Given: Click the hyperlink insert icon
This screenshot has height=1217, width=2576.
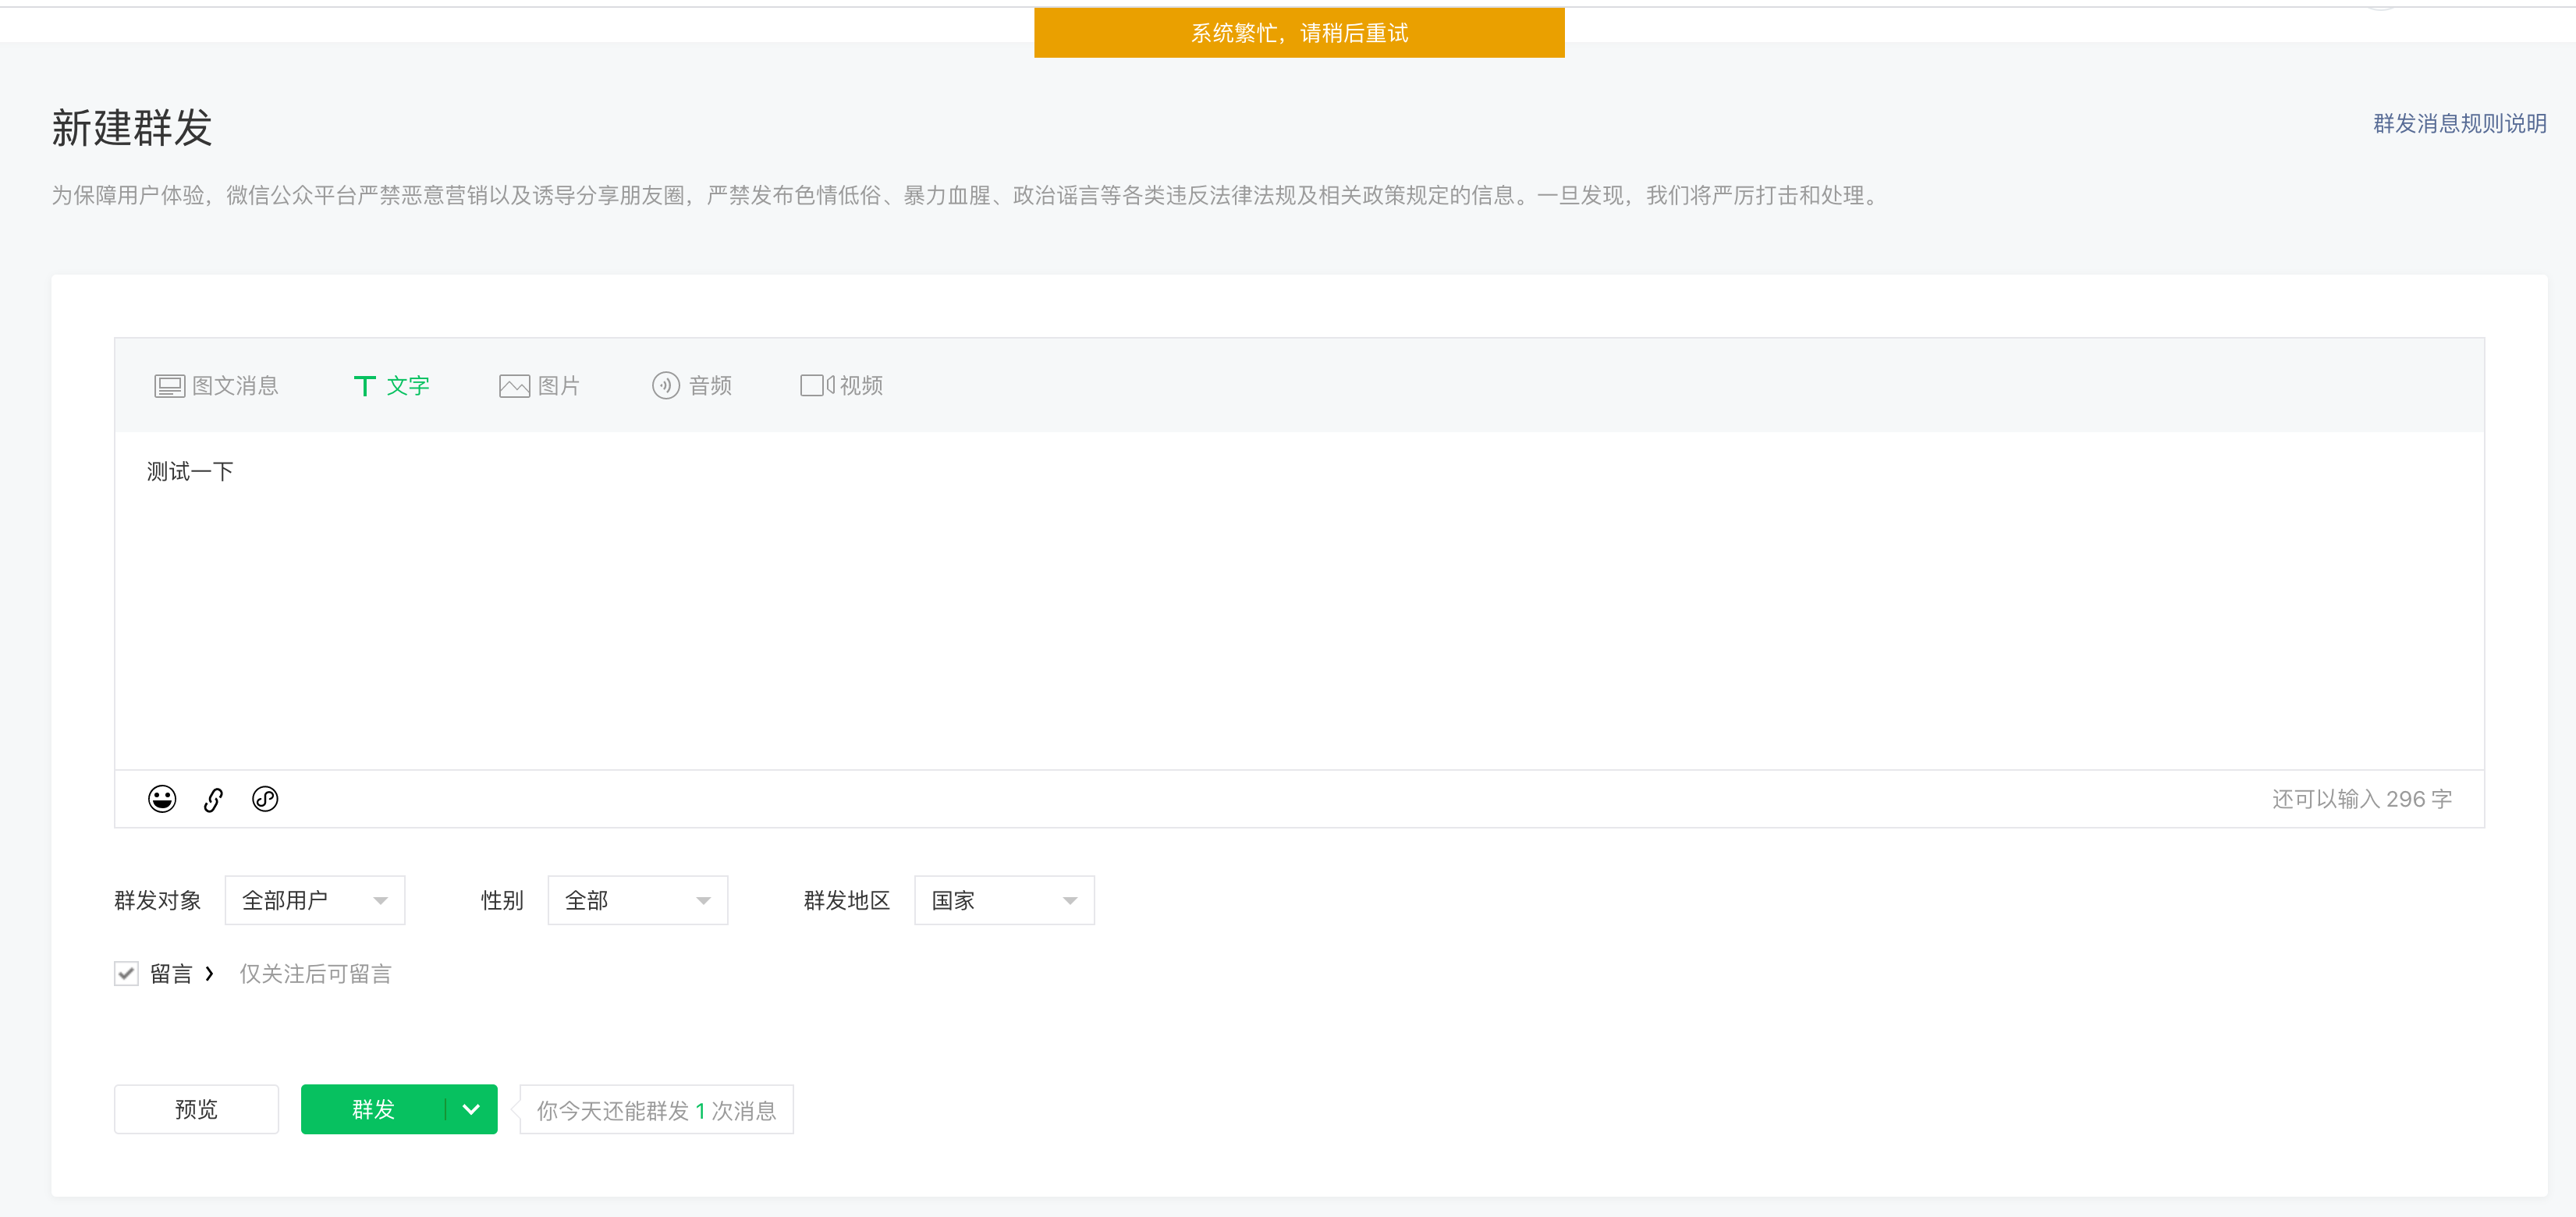Looking at the screenshot, I should (213, 799).
